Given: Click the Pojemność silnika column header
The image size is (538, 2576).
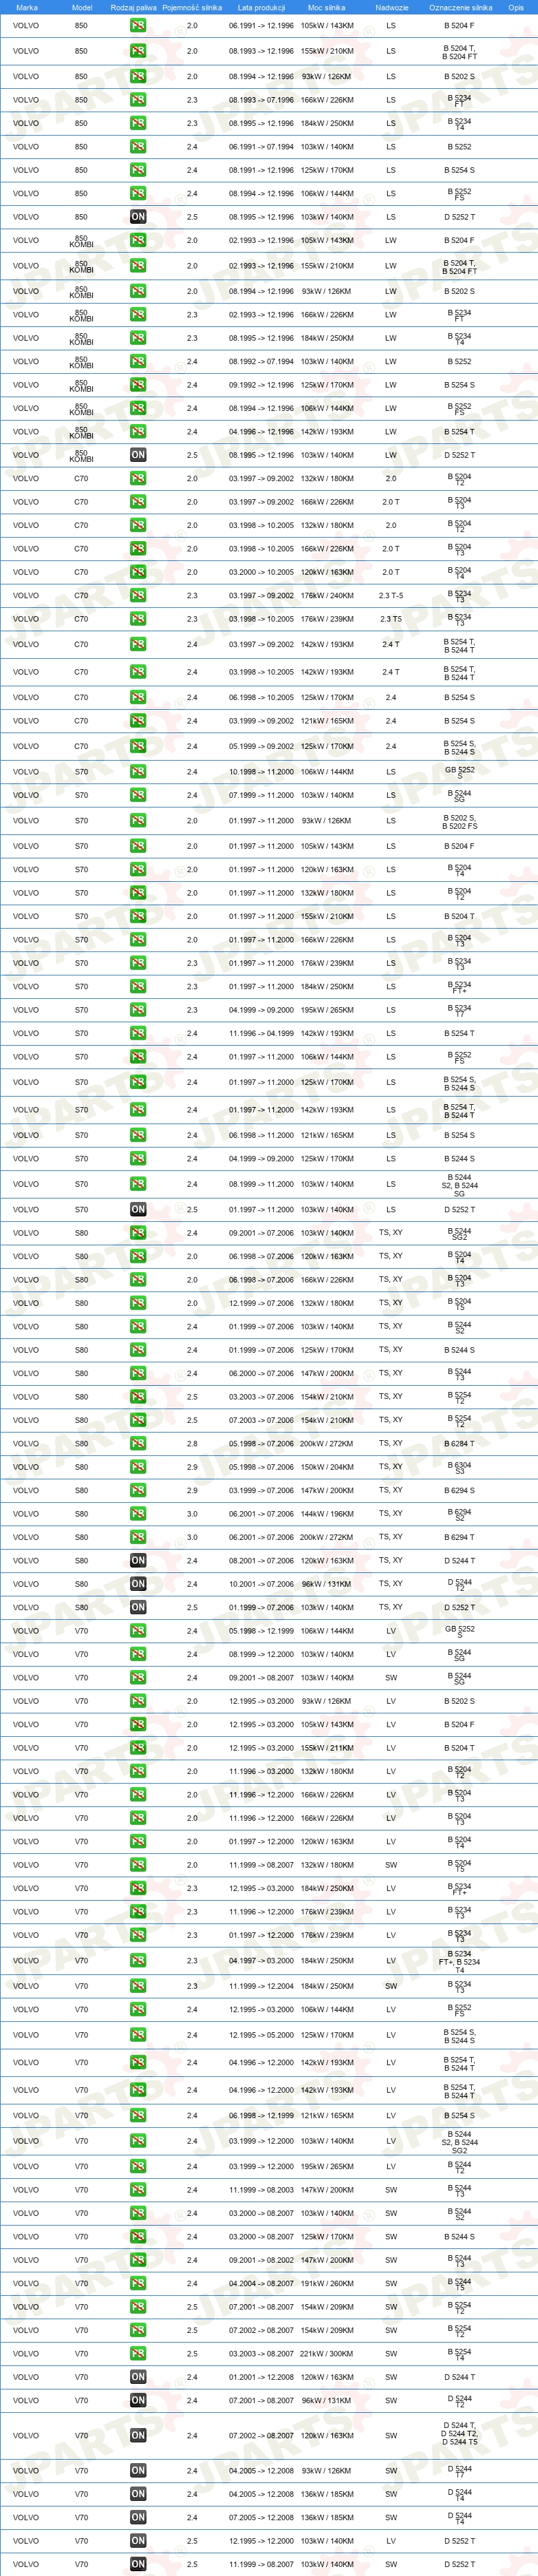Looking at the screenshot, I should pos(192,7).
